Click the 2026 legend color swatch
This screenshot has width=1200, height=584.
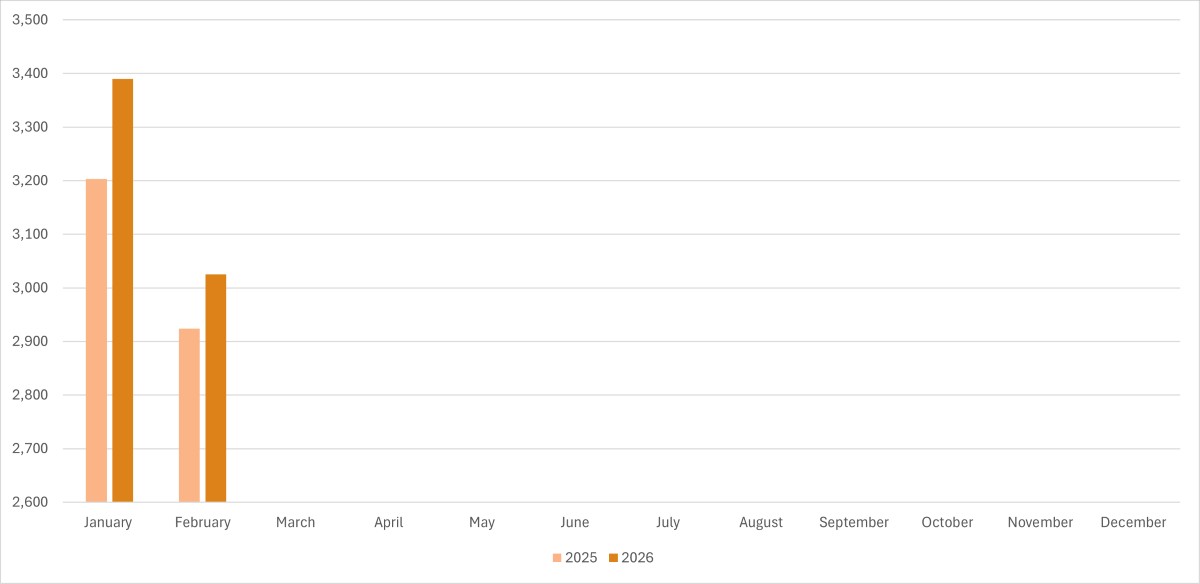point(613,558)
